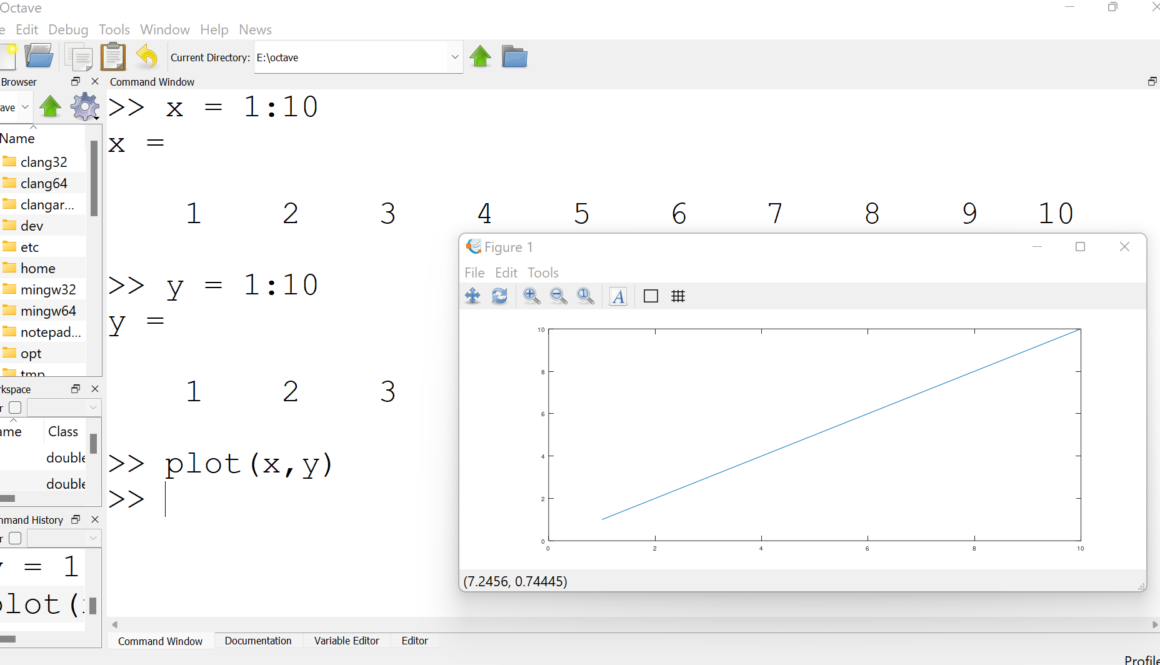
Task: Open File menu in Figure 1
Action: [474, 273]
